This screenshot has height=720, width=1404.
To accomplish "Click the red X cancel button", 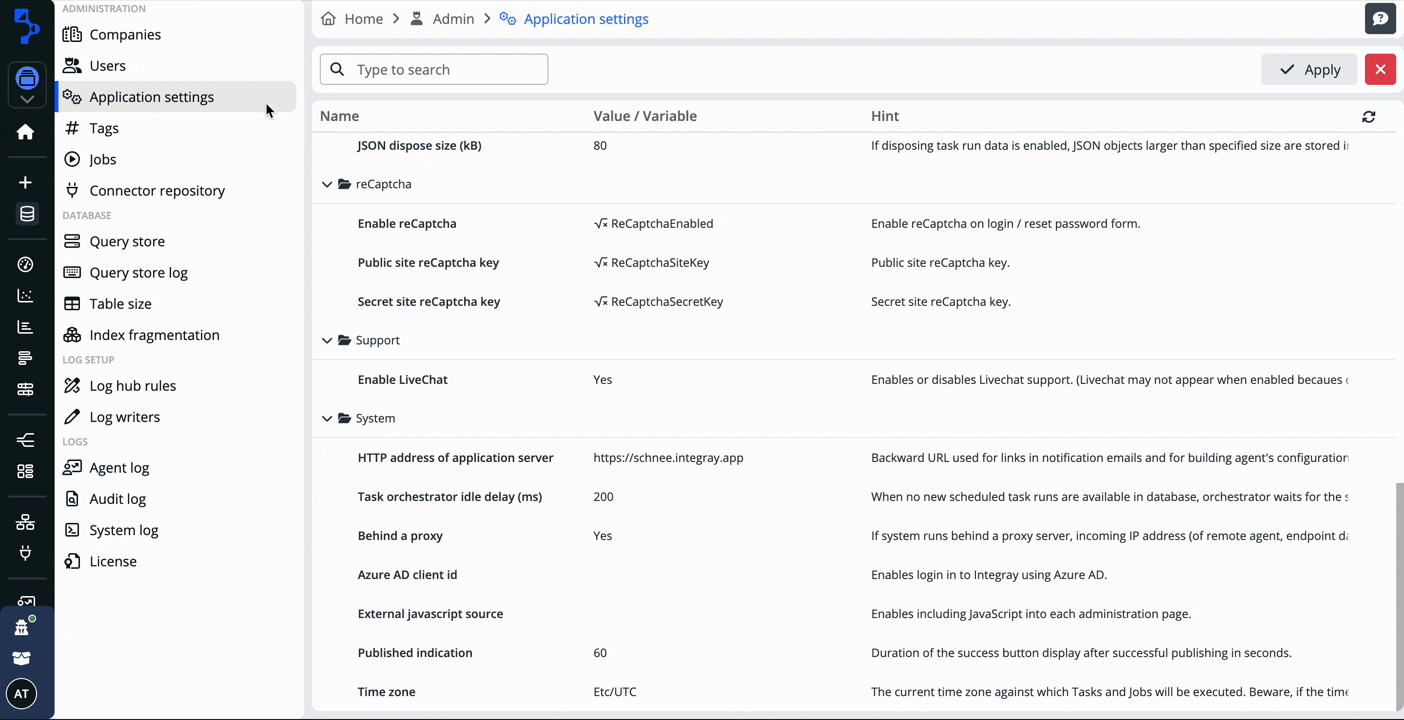I will click(1380, 69).
